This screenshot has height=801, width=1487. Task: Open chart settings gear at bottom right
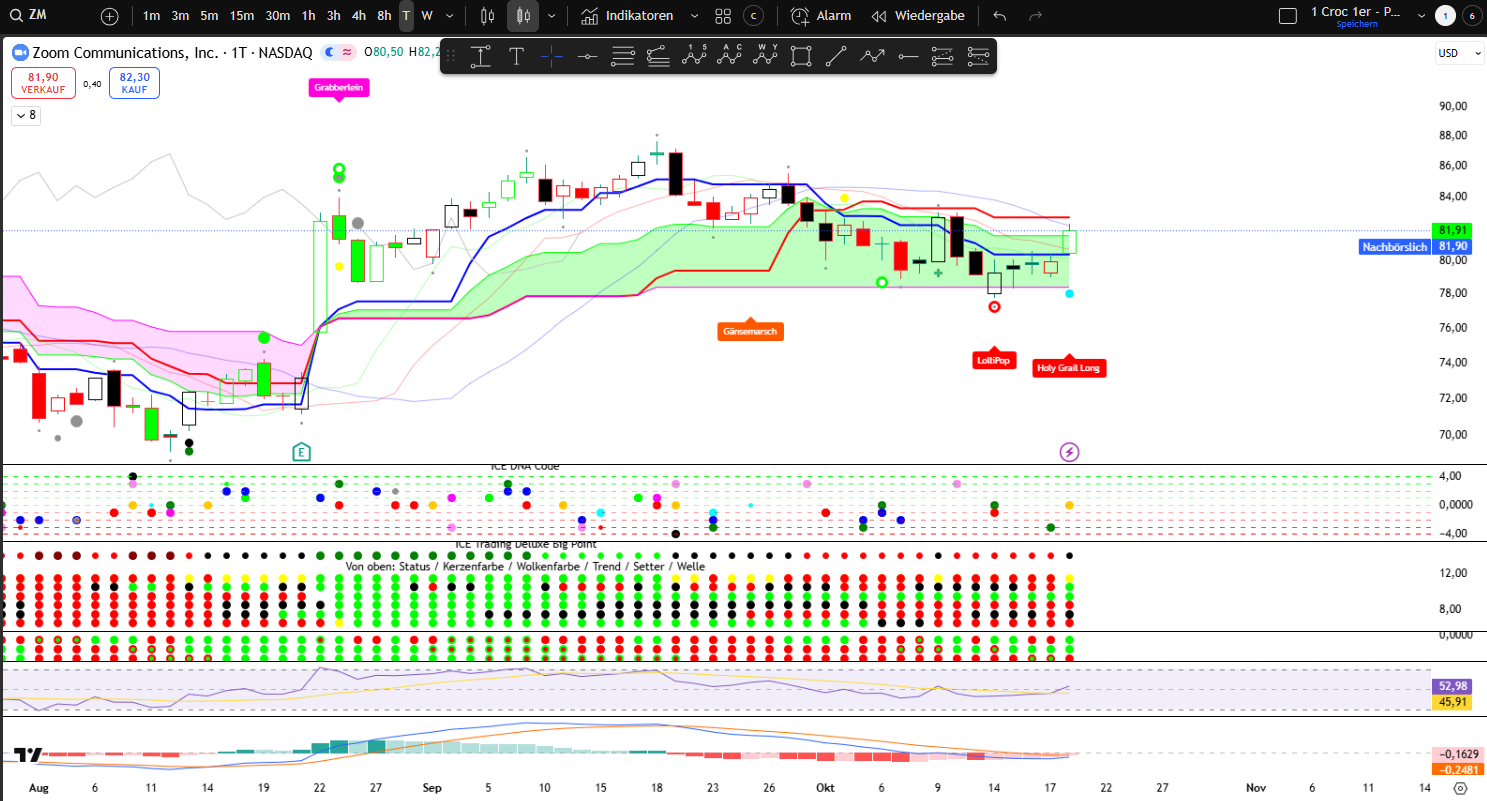coord(1460,788)
